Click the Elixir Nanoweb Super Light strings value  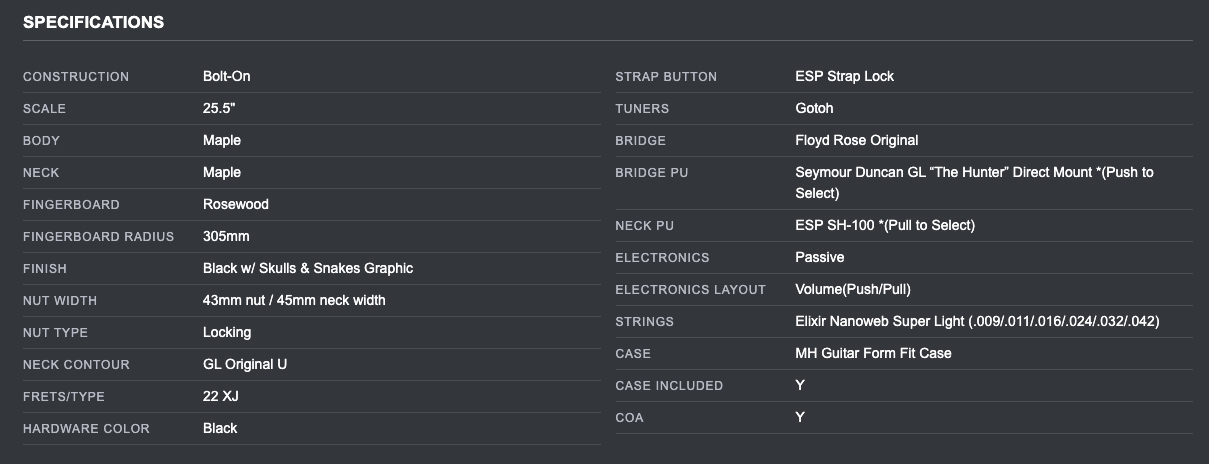tap(977, 321)
